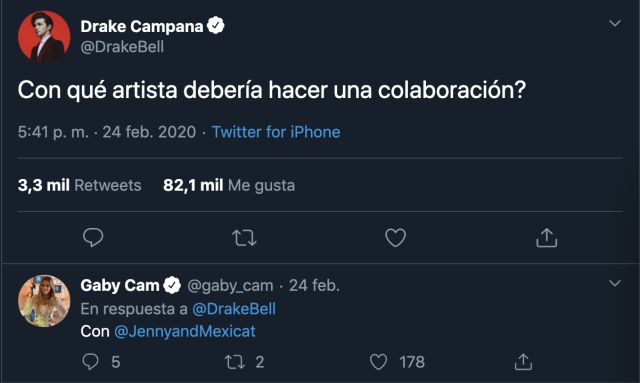Like Drake Campana's main tweet
Image resolution: width=640 pixels, height=383 pixels.
[x=396, y=238]
